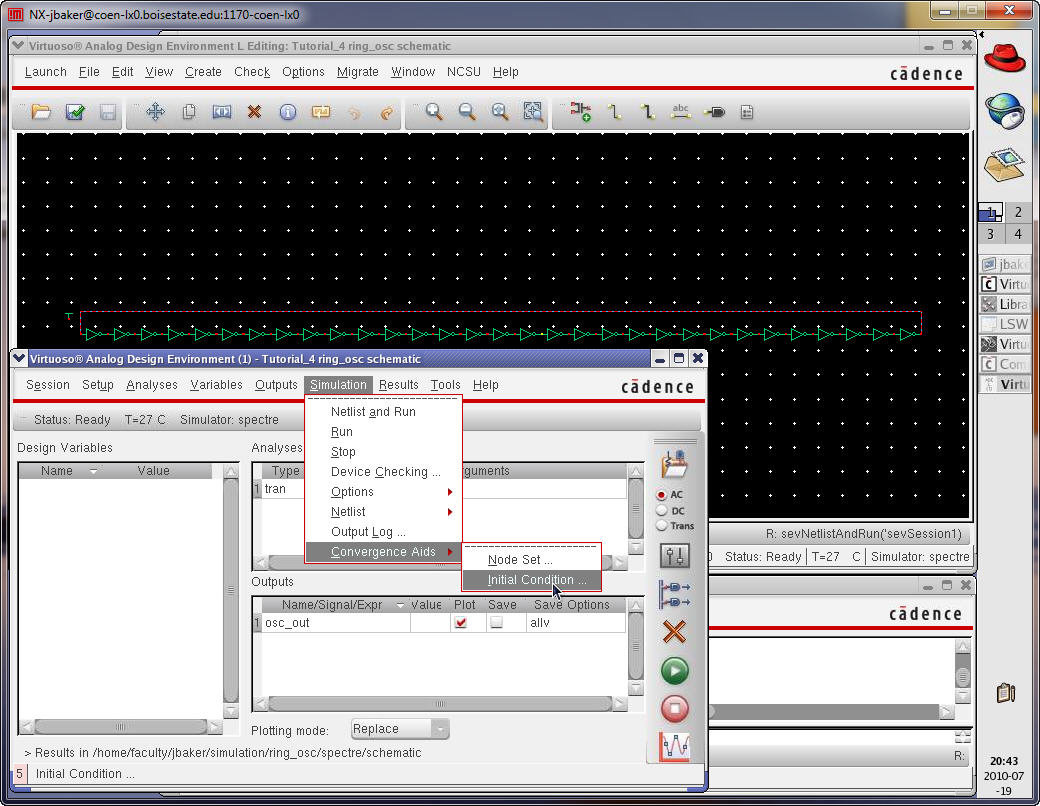Select the Create Instance toolbar icon
The image size is (1040, 806).
click(x=580, y=112)
